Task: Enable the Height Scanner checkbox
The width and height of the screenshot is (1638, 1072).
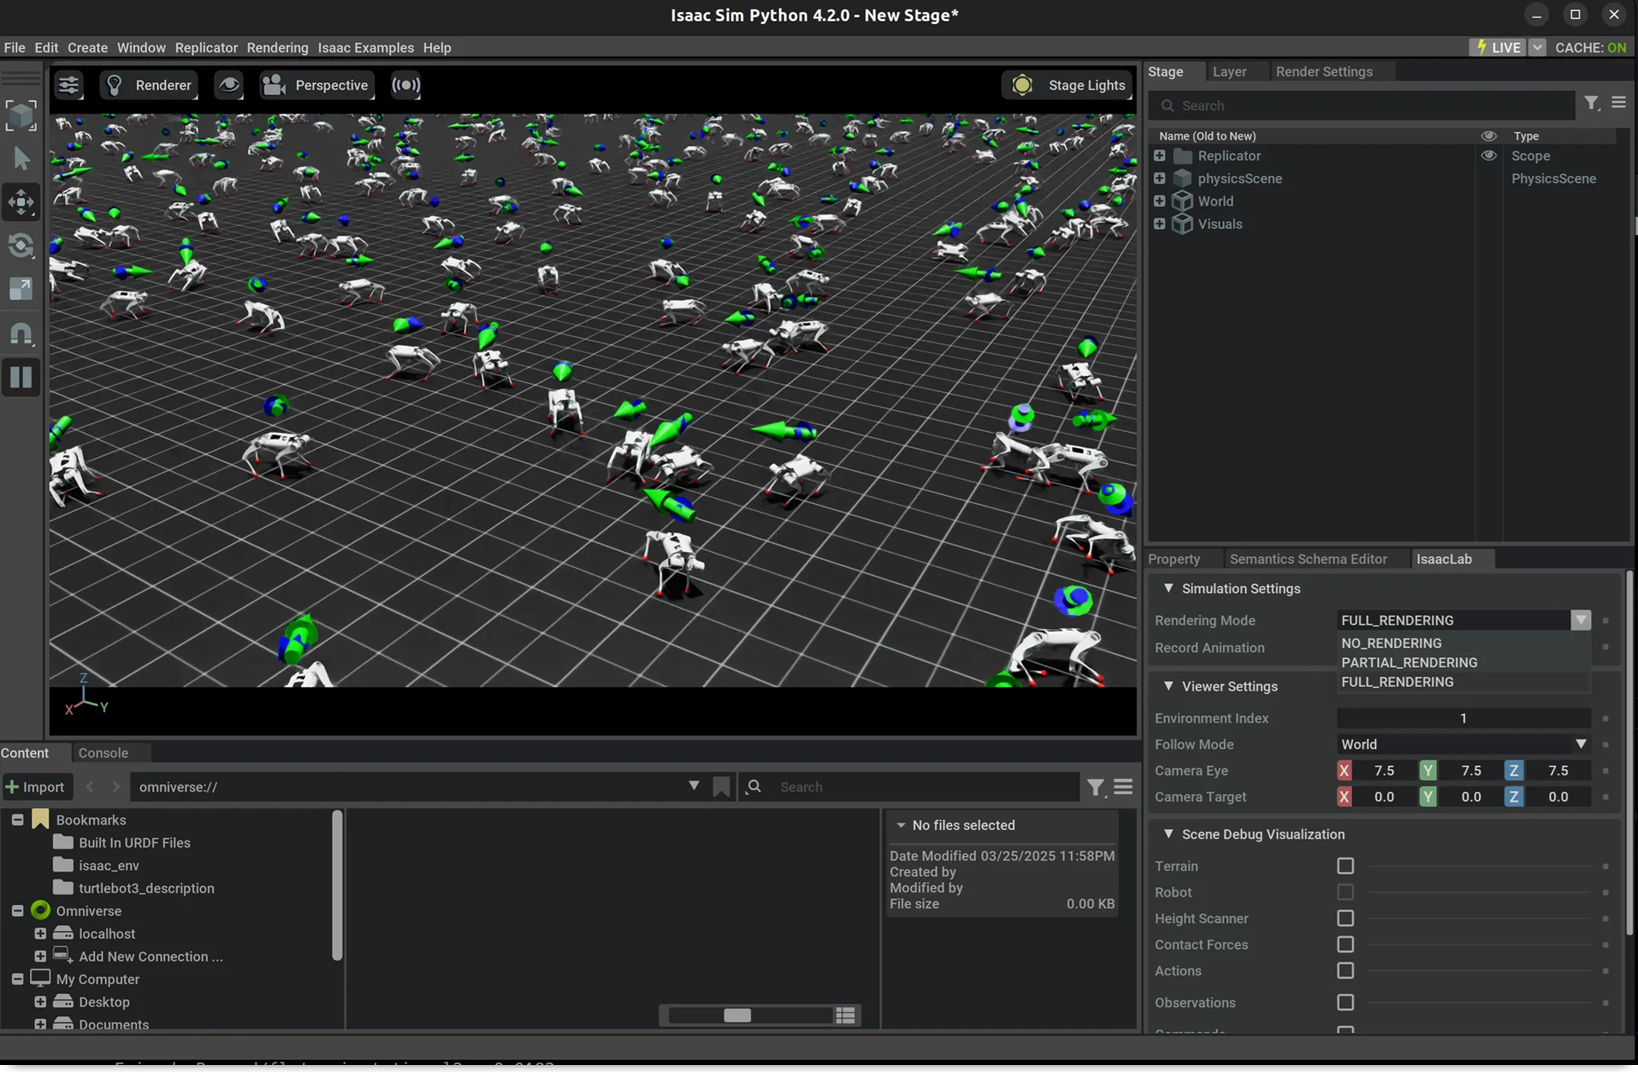Action: point(1345,918)
